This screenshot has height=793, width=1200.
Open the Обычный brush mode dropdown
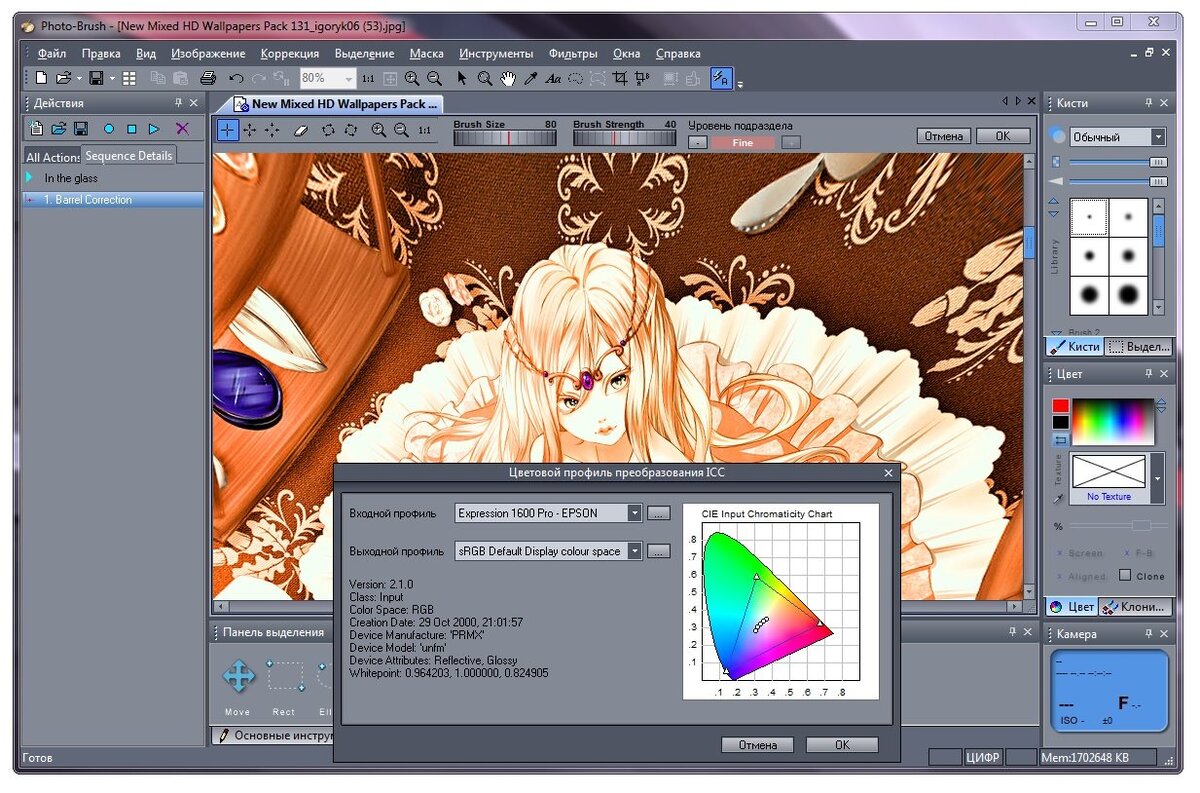(1158, 137)
